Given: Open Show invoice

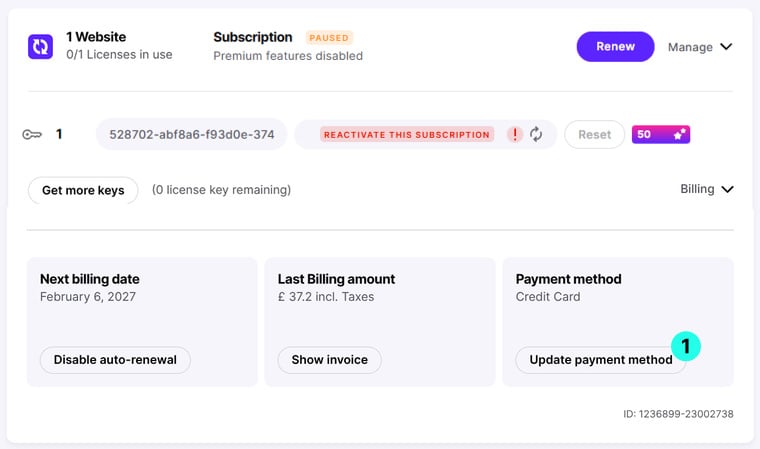Looking at the screenshot, I should tap(330, 360).
